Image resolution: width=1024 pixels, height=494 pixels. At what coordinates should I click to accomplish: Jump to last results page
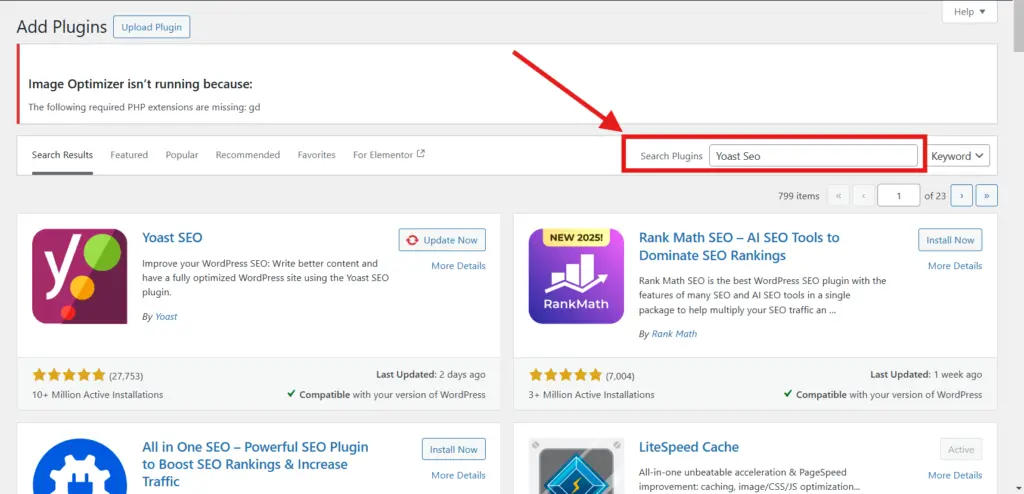pos(987,195)
